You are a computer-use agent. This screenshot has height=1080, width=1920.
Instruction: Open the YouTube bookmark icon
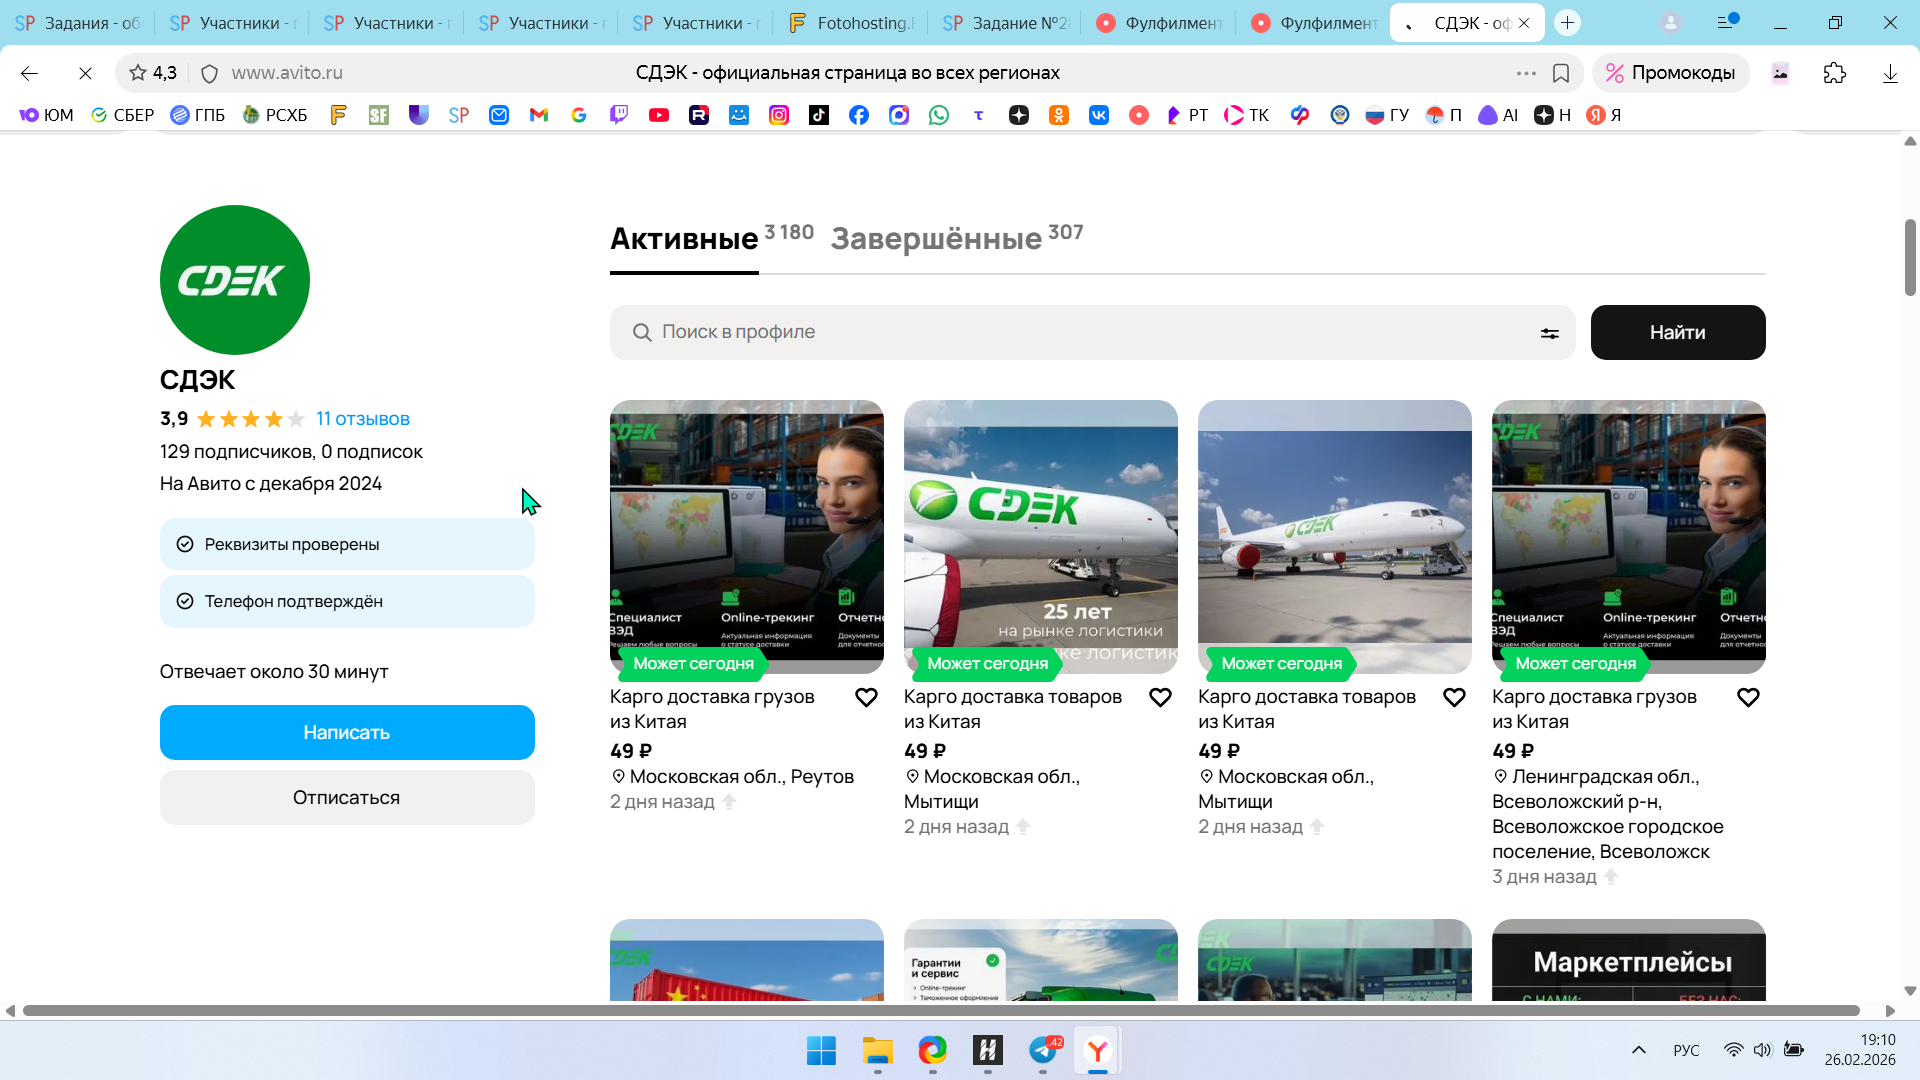(658, 115)
